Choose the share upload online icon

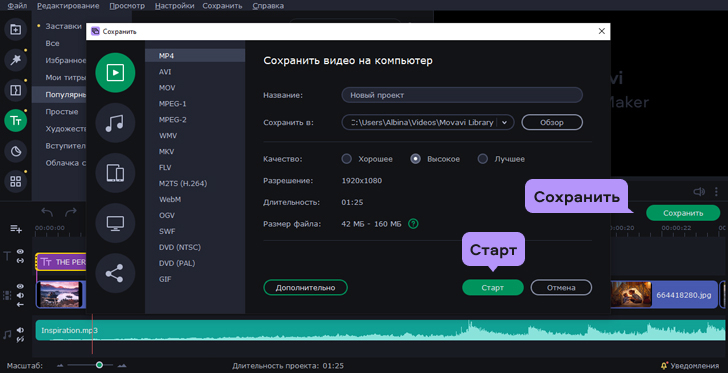click(115, 273)
